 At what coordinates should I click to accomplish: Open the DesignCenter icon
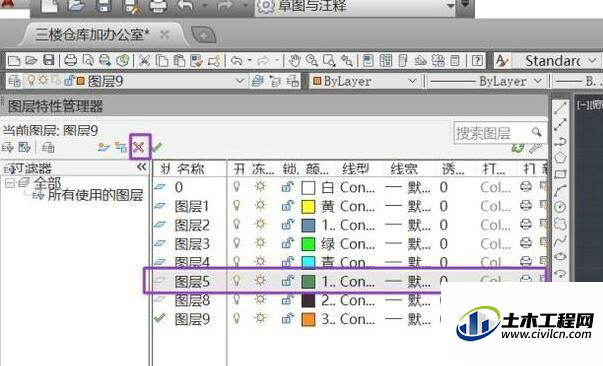[x=386, y=60]
